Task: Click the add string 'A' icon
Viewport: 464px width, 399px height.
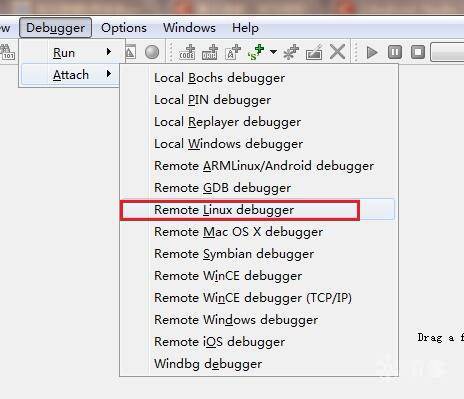Action: [x=233, y=52]
